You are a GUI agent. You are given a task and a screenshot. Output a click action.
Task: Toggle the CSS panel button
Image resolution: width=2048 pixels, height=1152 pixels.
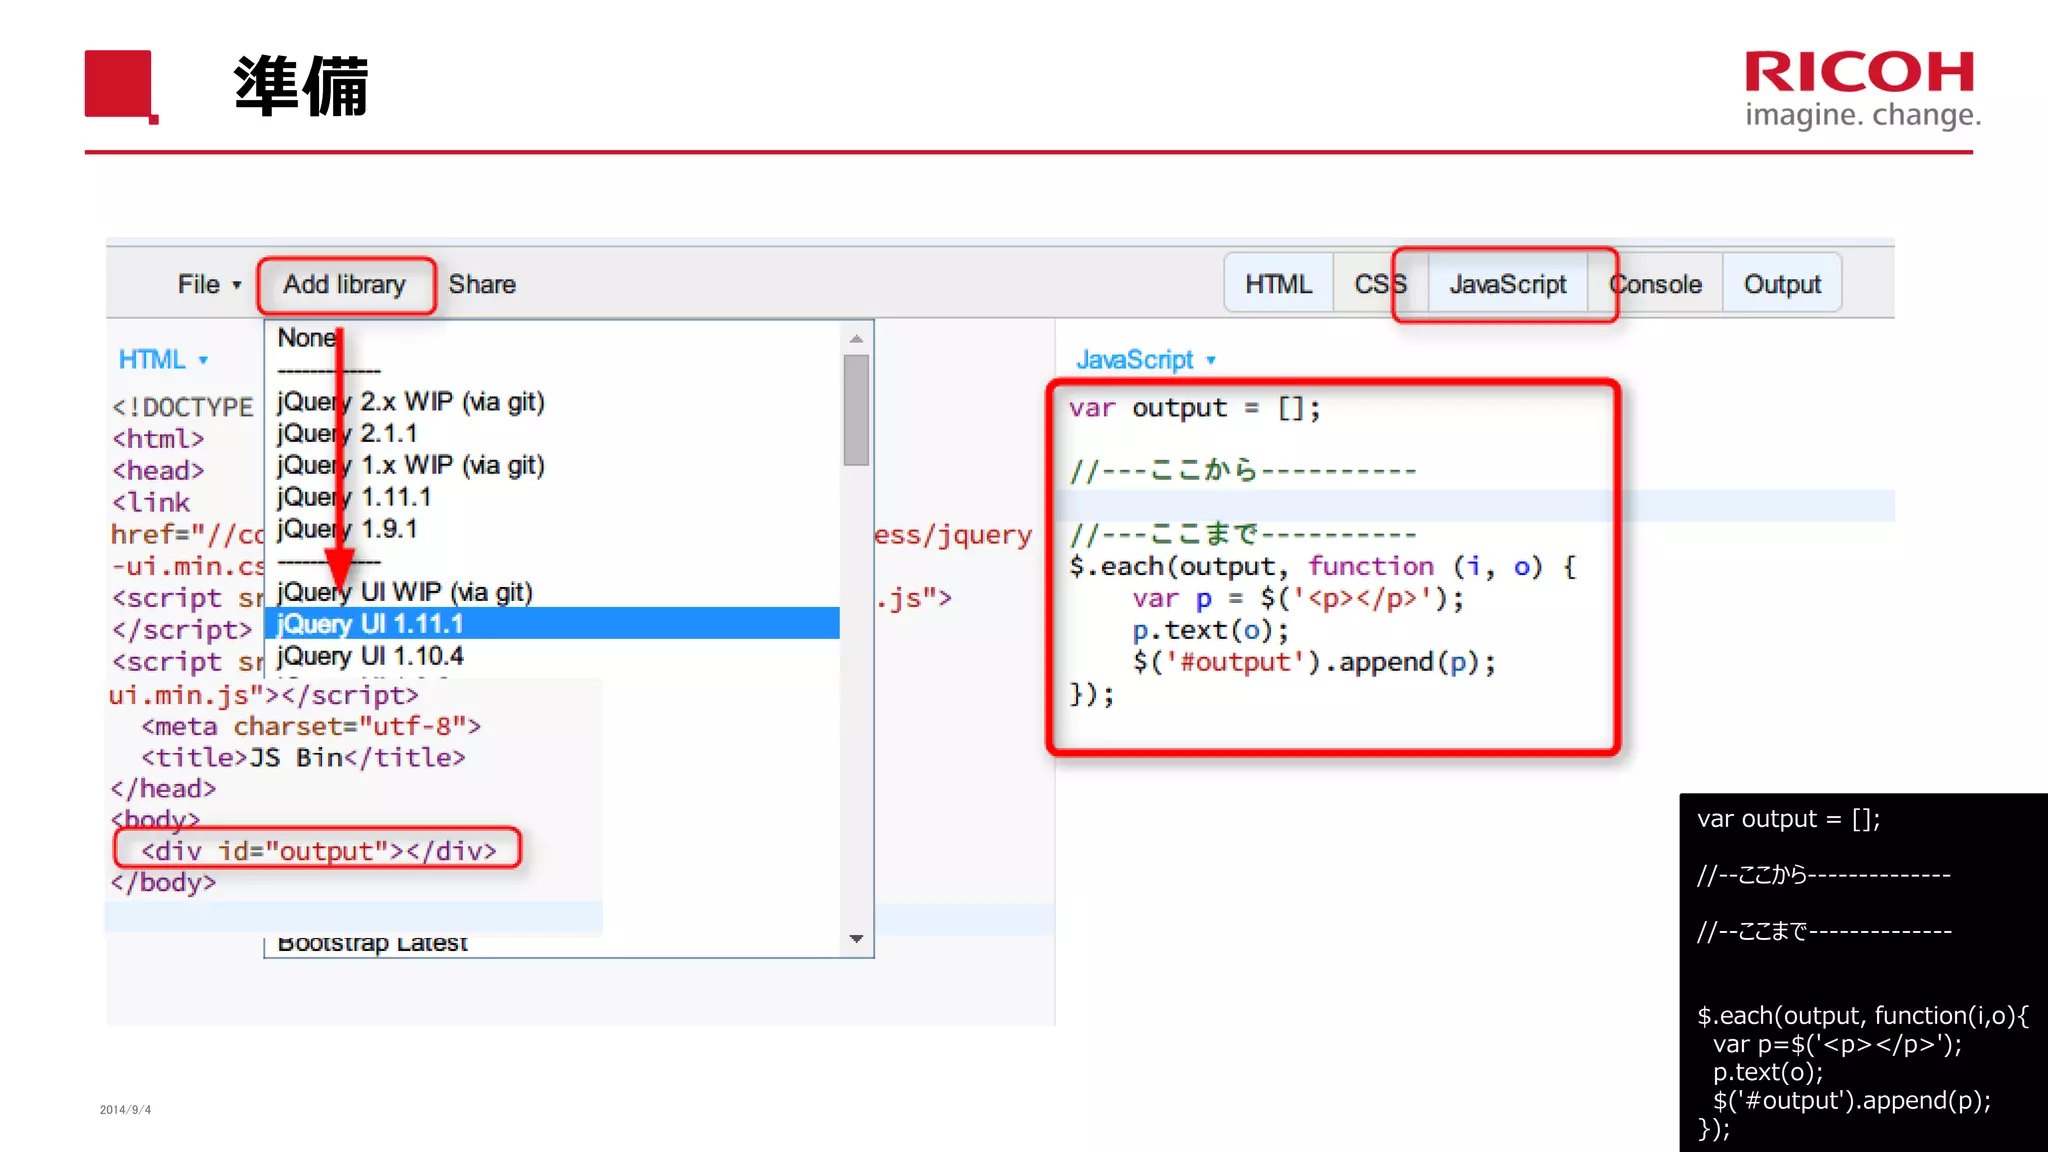point(1379,285)
